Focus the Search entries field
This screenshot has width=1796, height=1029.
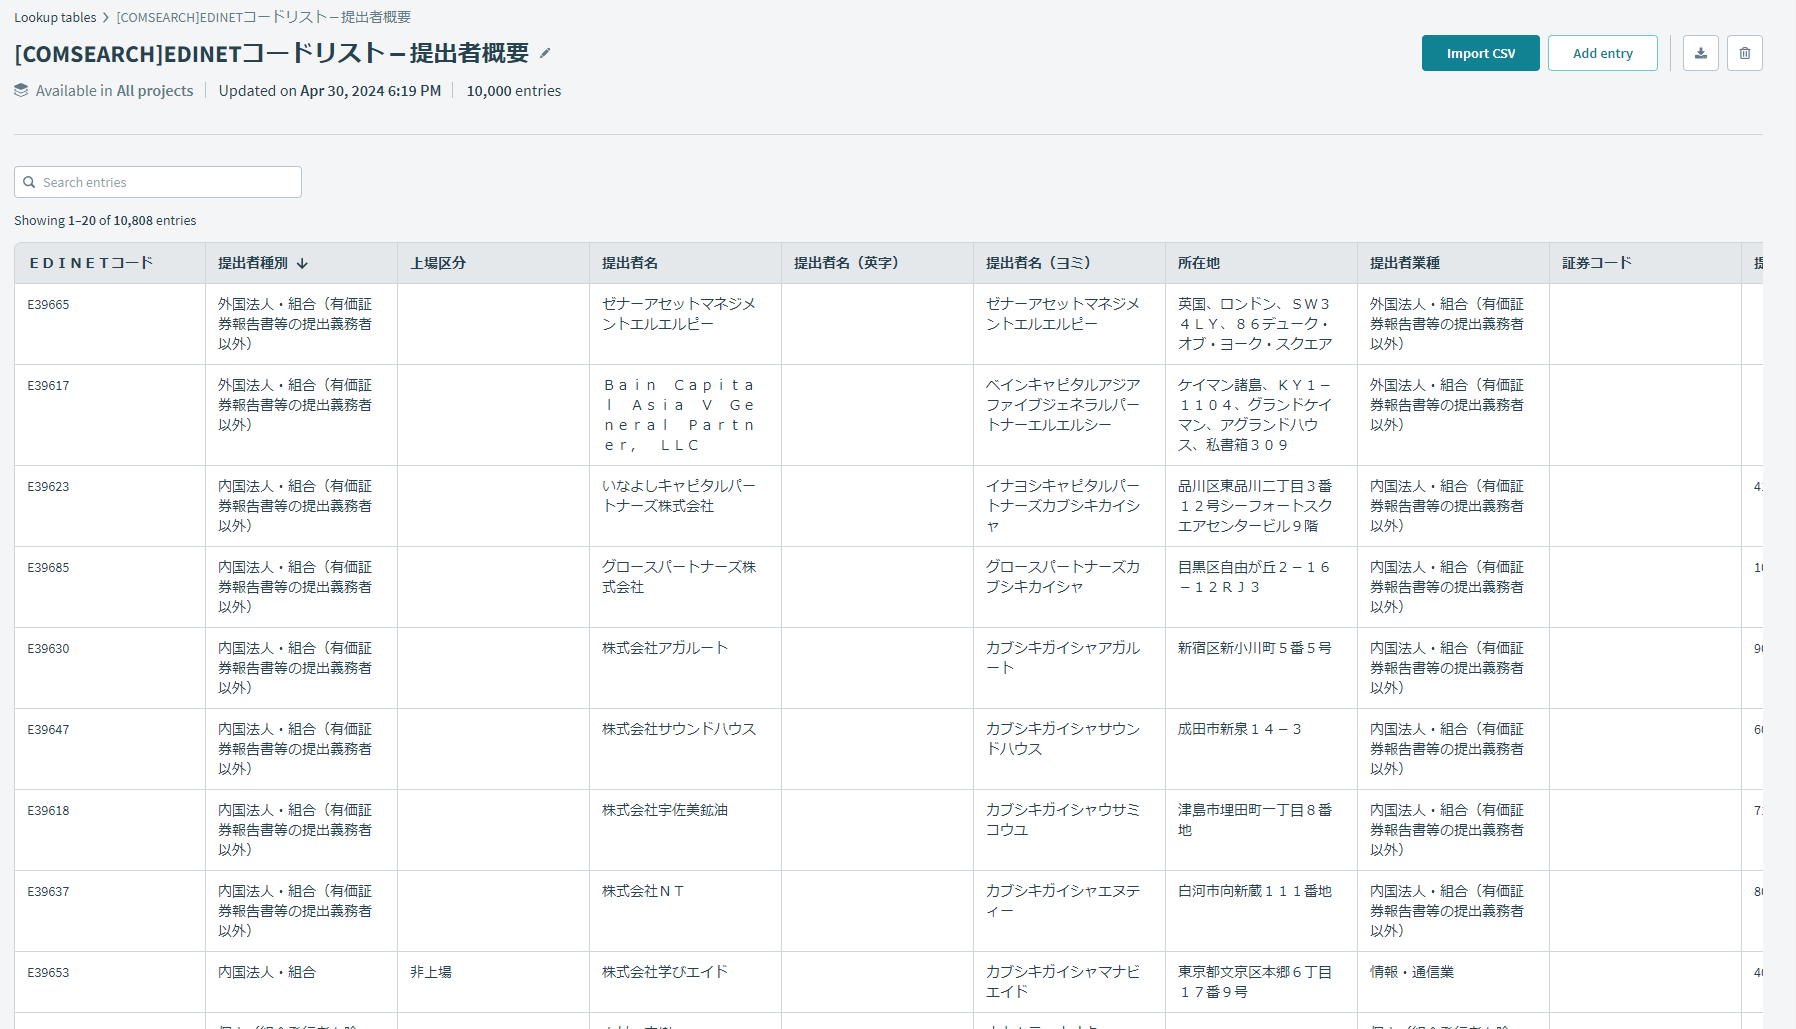tap(158, 182)
